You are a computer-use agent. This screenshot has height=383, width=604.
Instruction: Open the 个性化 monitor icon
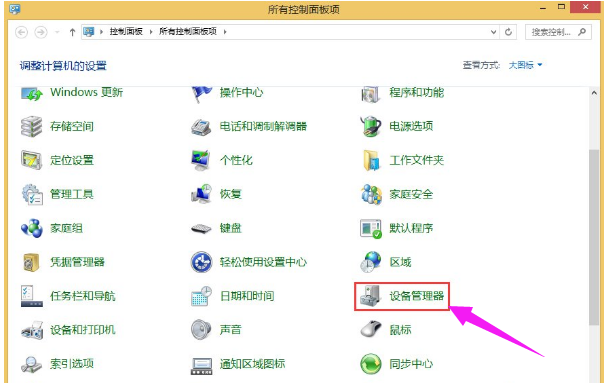[x=201, y=160]
